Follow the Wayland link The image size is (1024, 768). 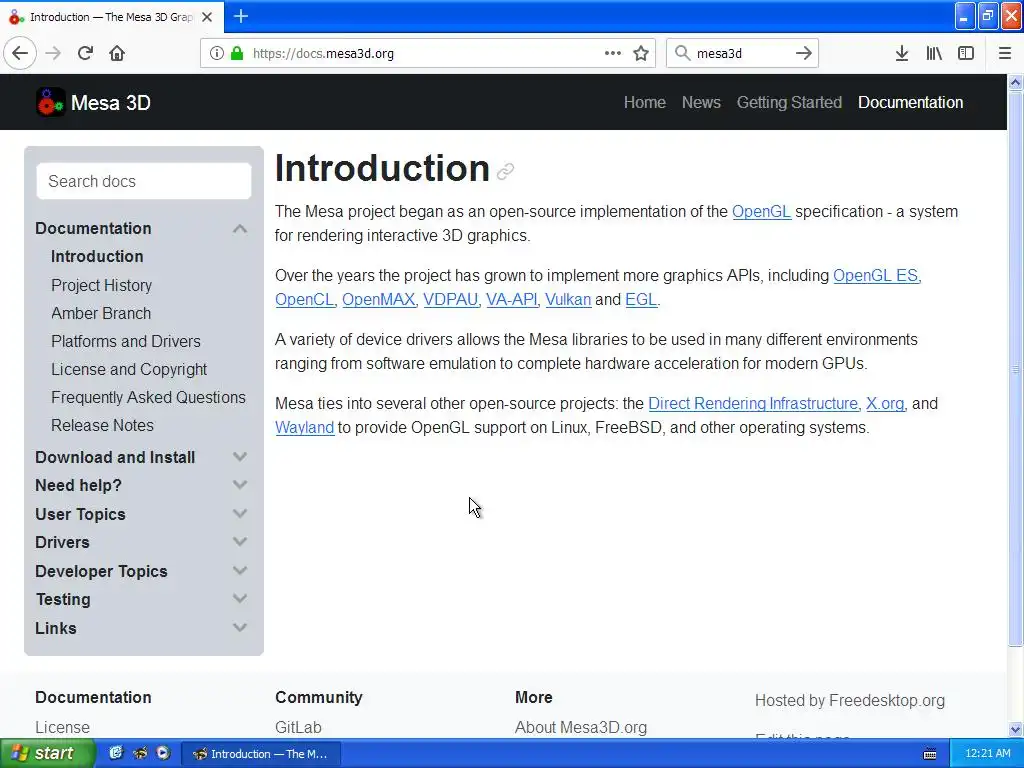[304, 428]
